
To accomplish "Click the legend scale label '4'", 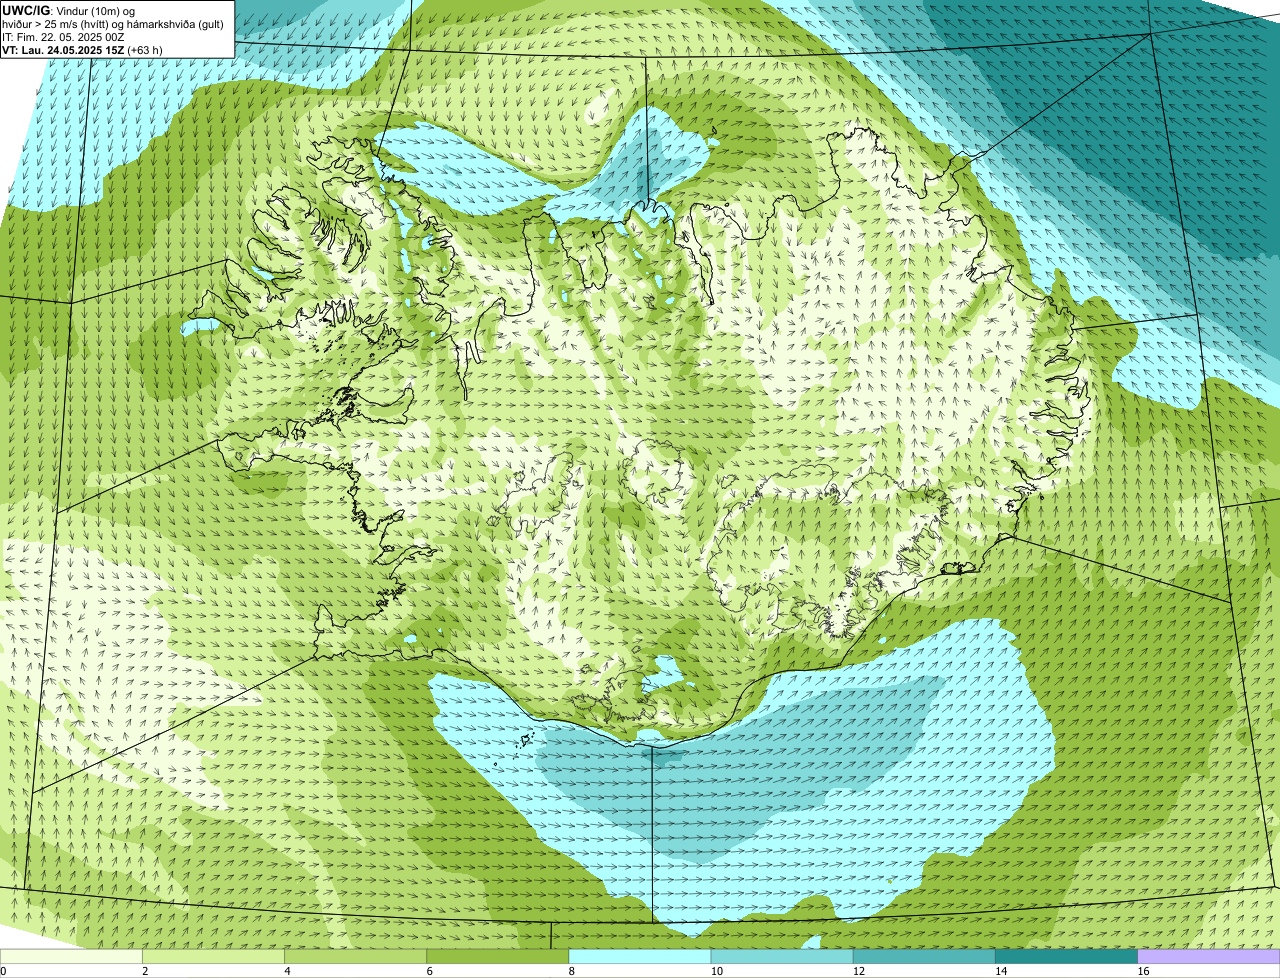I will (287, 971).
